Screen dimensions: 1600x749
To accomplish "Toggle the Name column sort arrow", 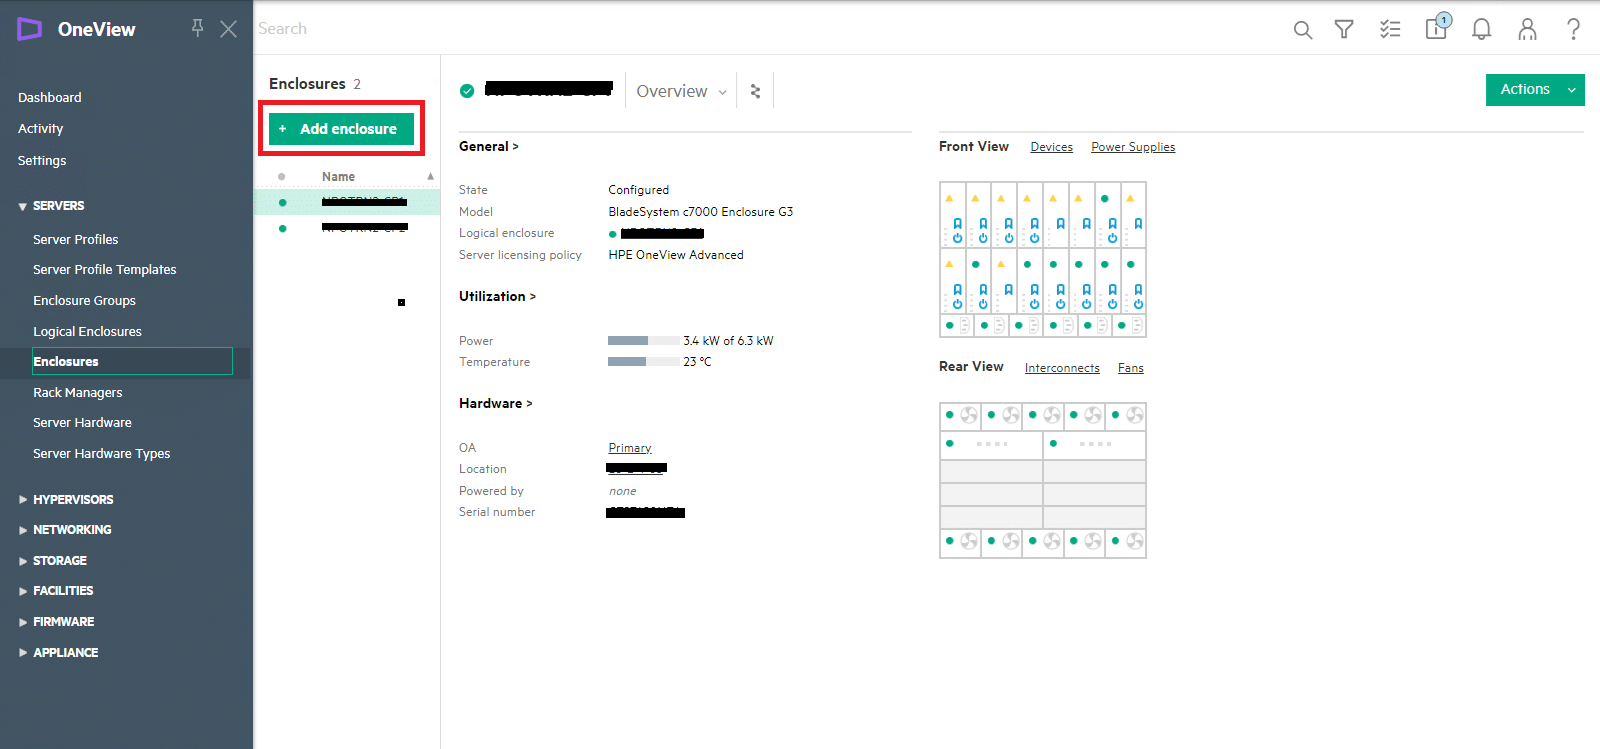I will [x=431, y=177].
